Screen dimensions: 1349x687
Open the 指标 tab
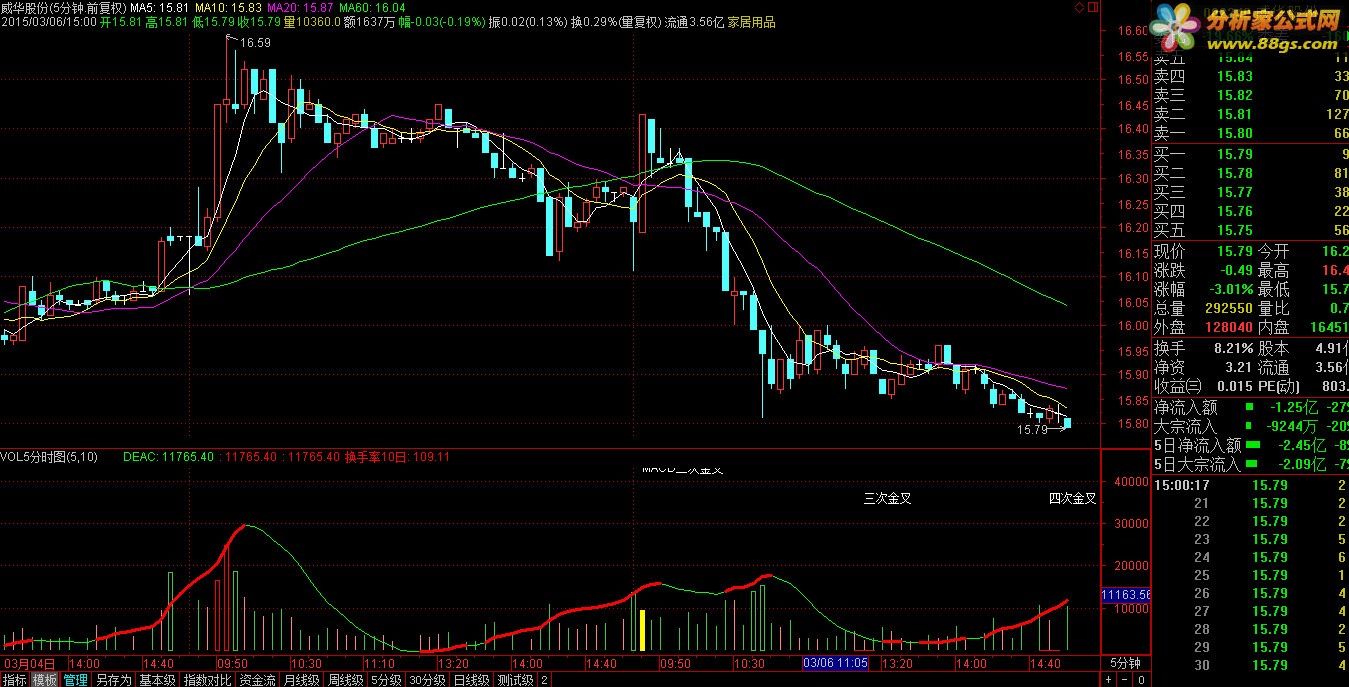click(15, 680)
